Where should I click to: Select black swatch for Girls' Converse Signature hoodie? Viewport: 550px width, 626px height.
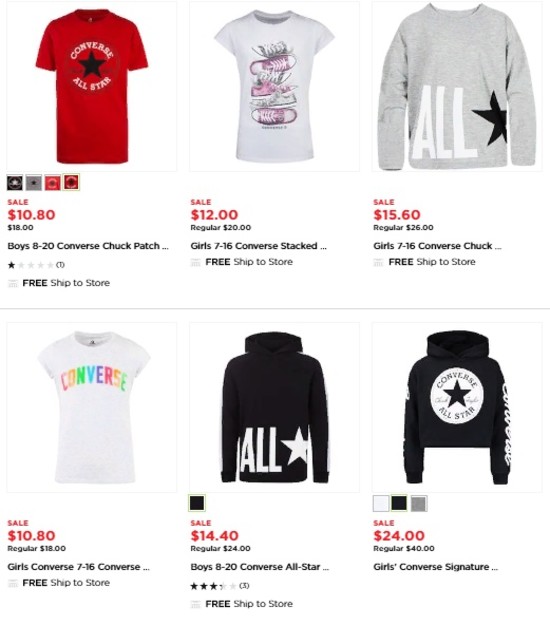point(399,503)
